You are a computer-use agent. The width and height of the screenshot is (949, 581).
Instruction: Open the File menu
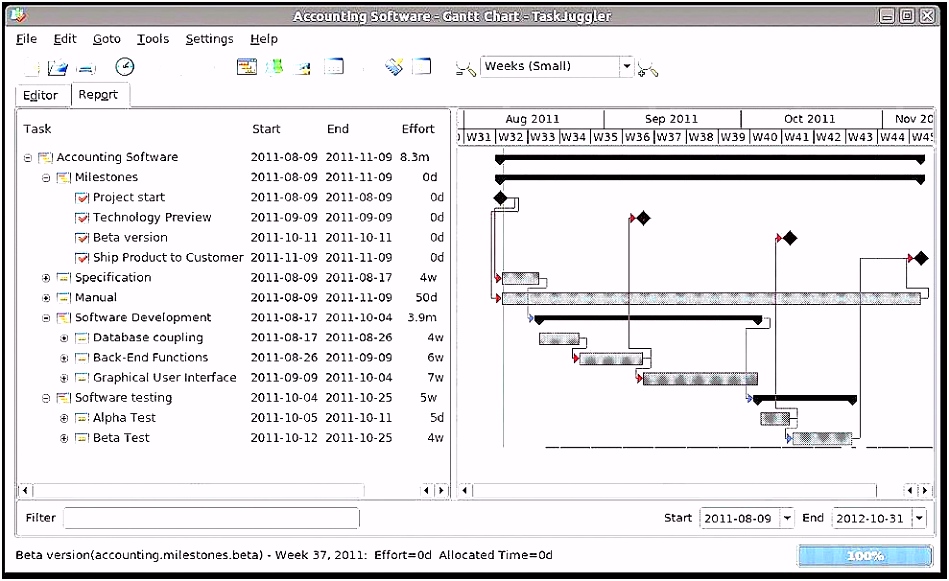pos(26,39)
